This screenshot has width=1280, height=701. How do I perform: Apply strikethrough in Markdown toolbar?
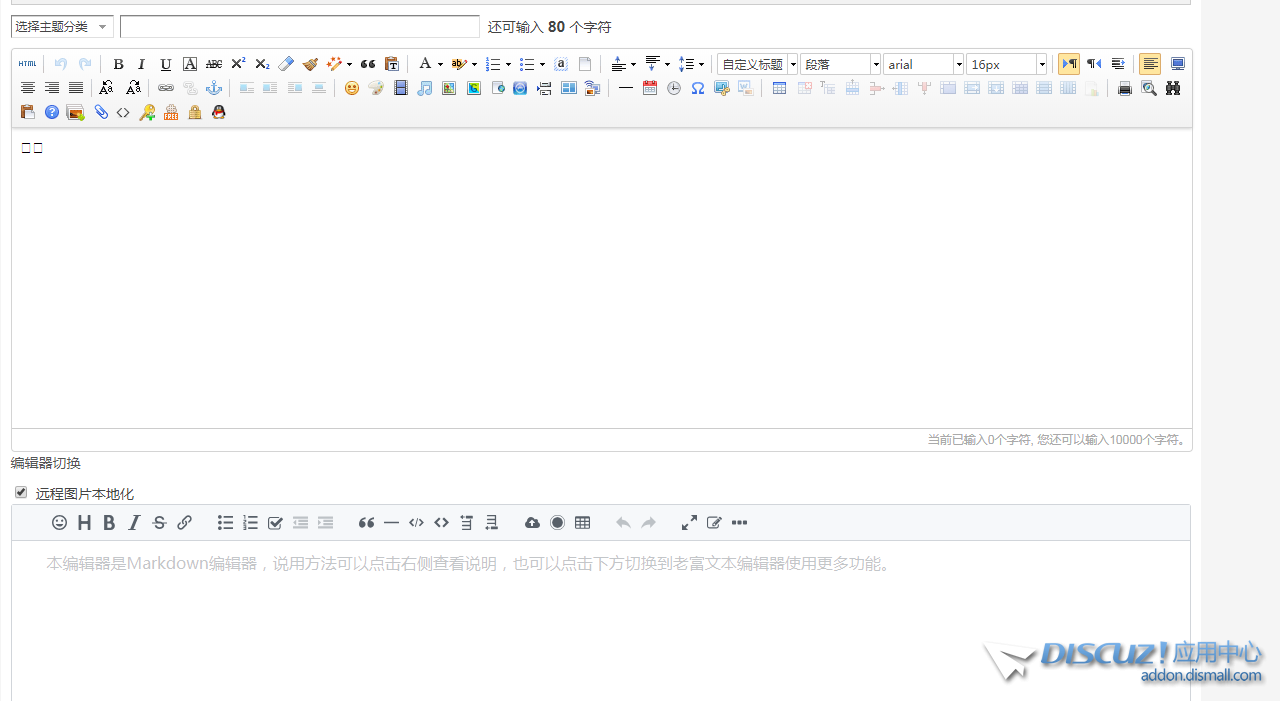159,523
